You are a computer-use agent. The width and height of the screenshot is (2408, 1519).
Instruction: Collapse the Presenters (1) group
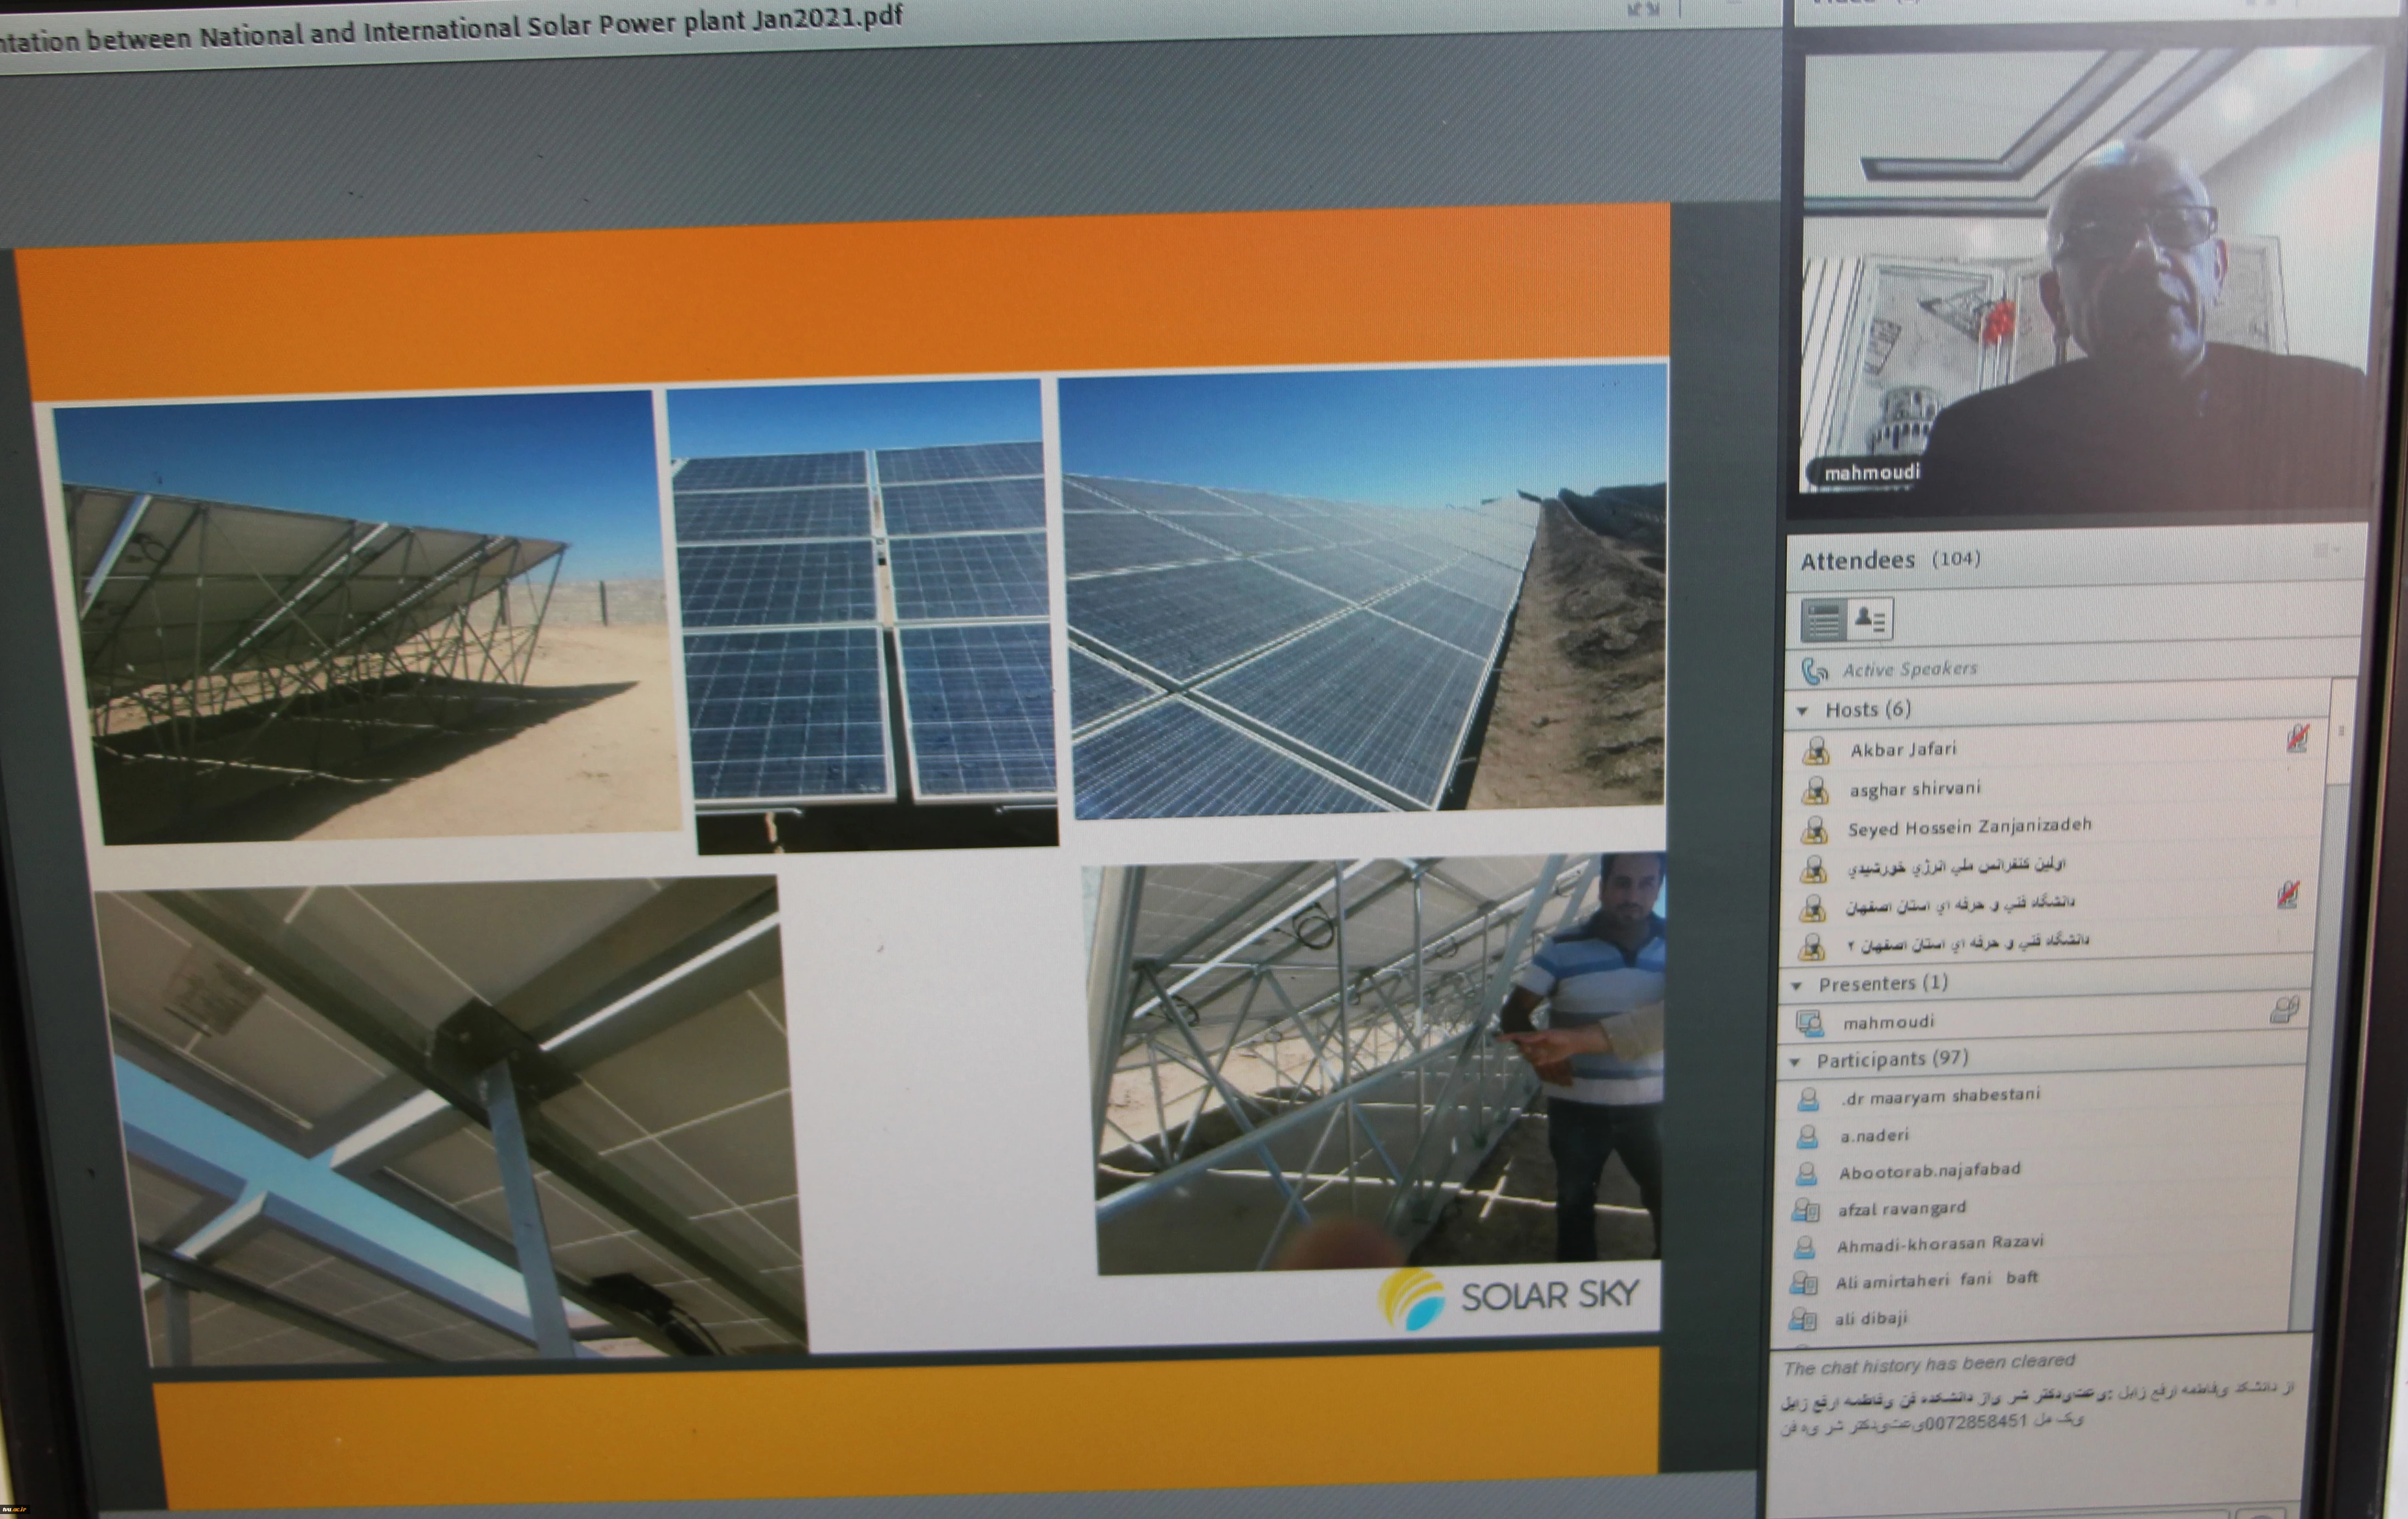click(1797, 986)
